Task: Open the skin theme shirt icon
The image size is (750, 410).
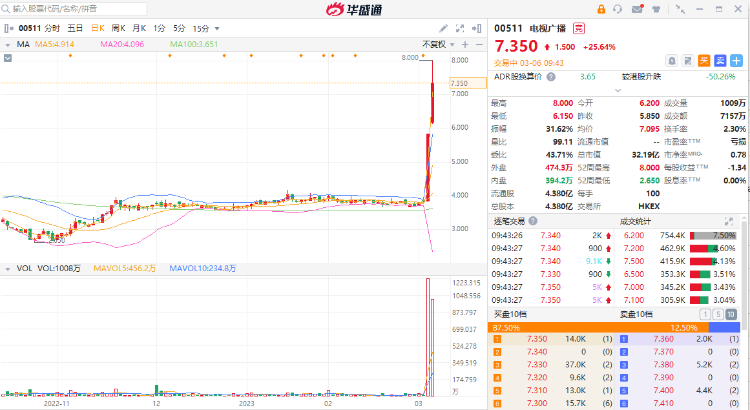Action: (656, 9)
